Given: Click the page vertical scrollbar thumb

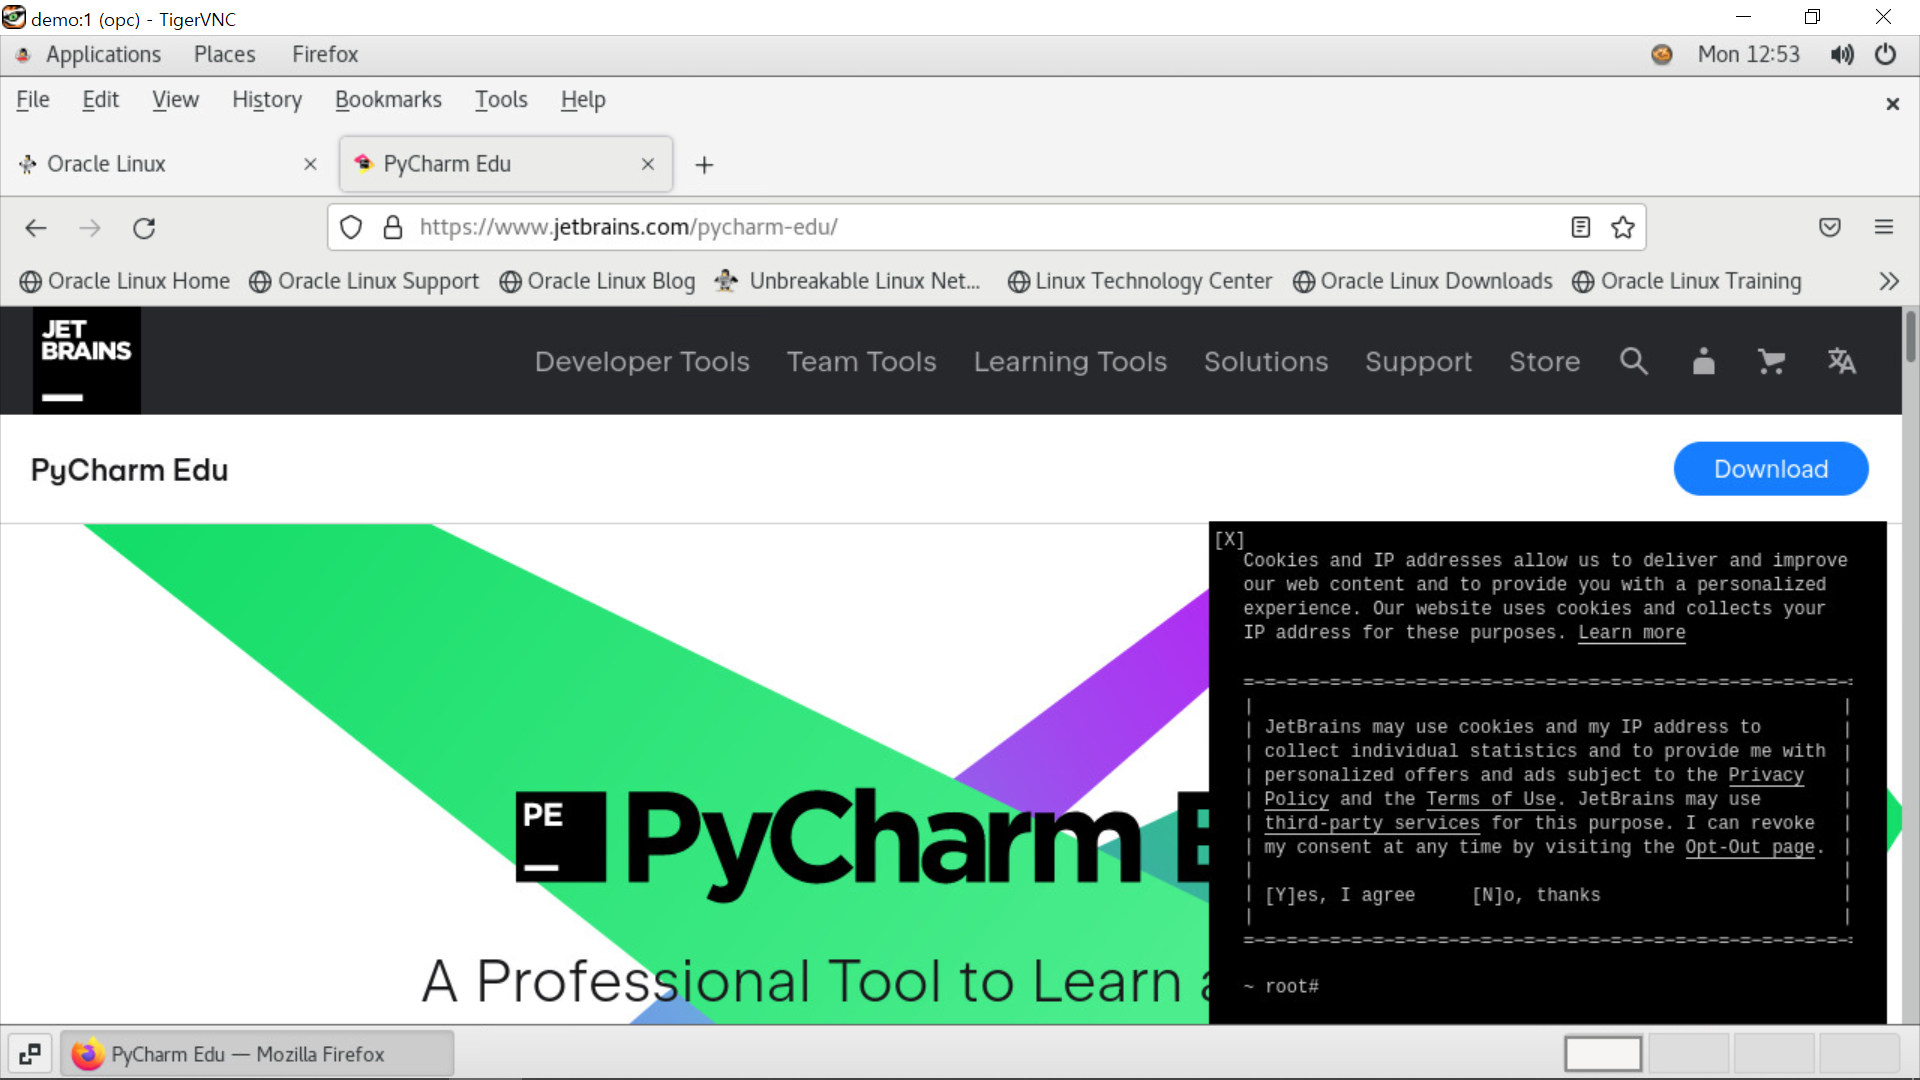Looking at the screenshot, I should click(x=1910, y=337).
